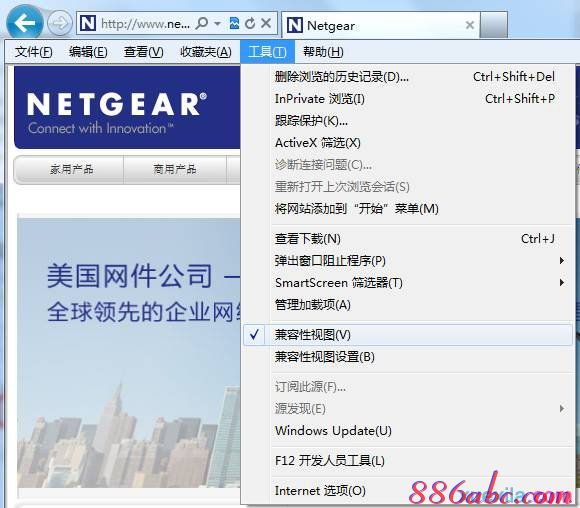Open the 编辑(E) menu
The width and height of the screenshot is (580, 508).
(x=88, y=52)
